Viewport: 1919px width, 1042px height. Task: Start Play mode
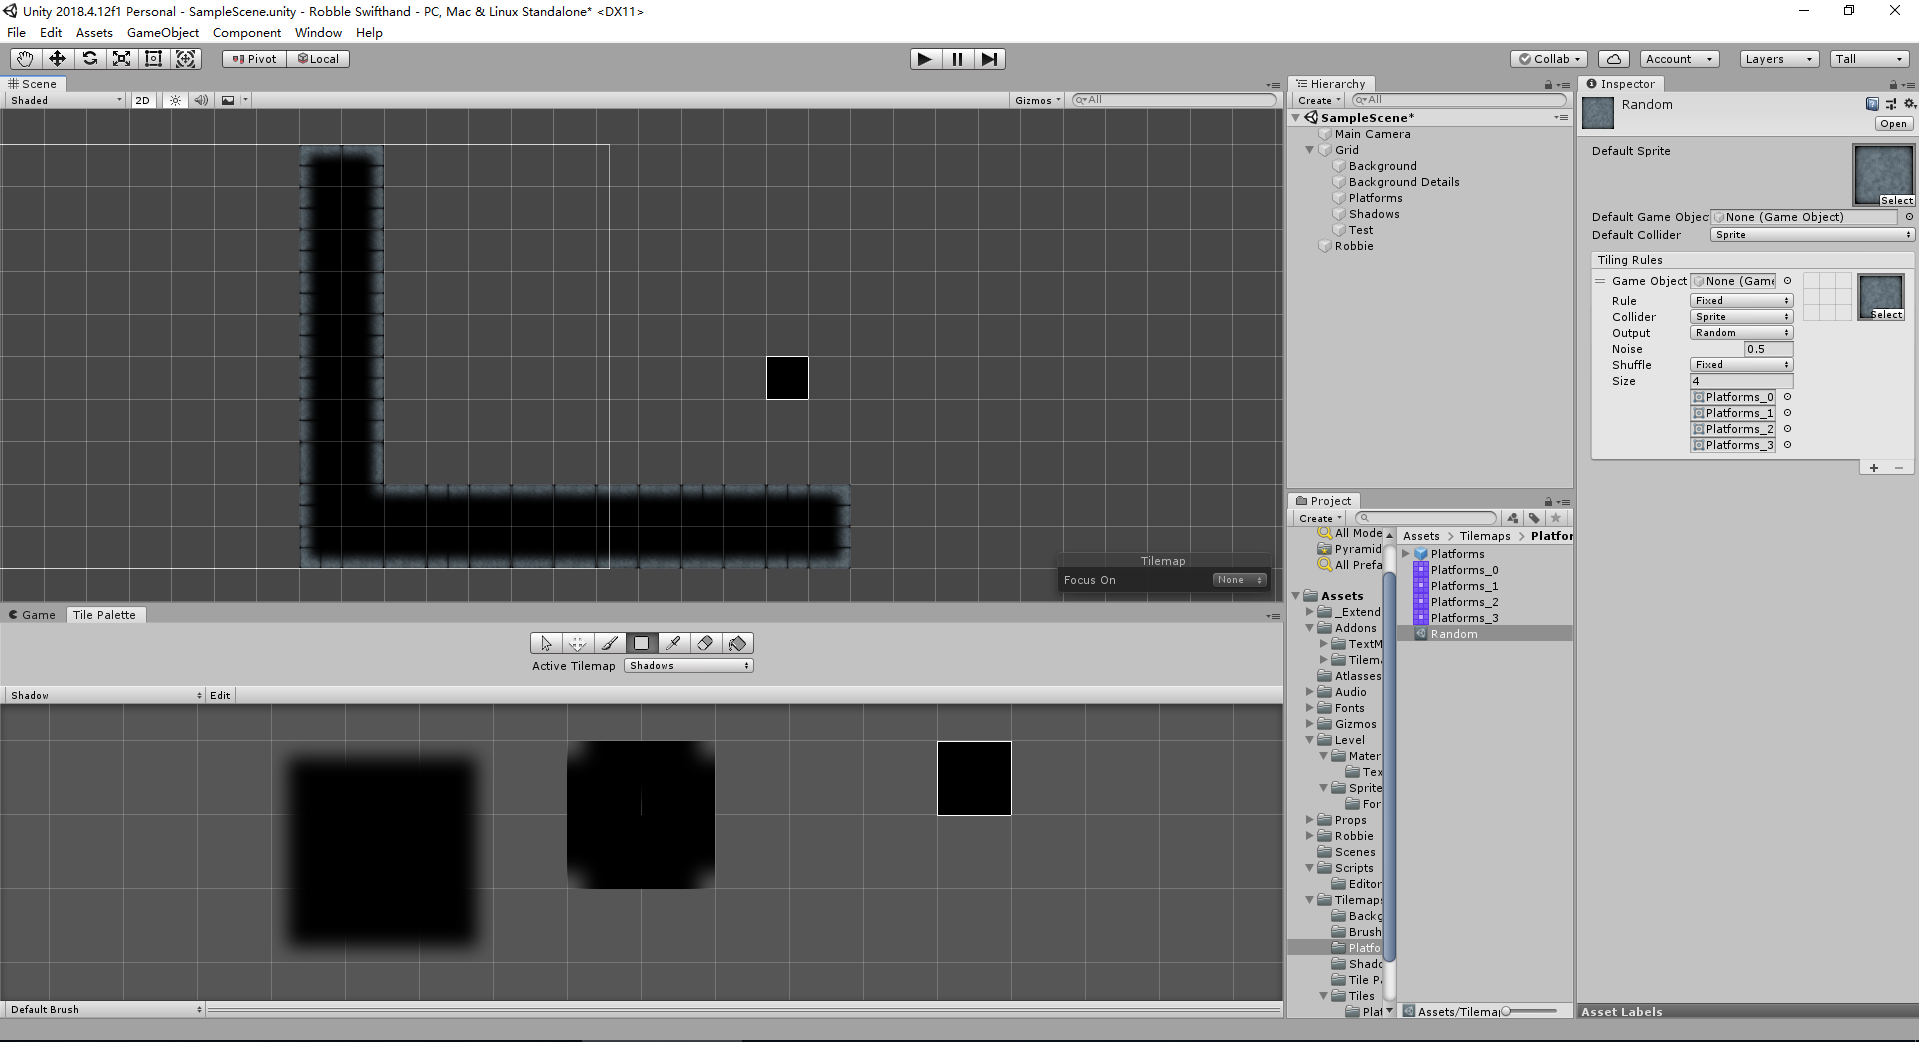(x=925, y=59)
